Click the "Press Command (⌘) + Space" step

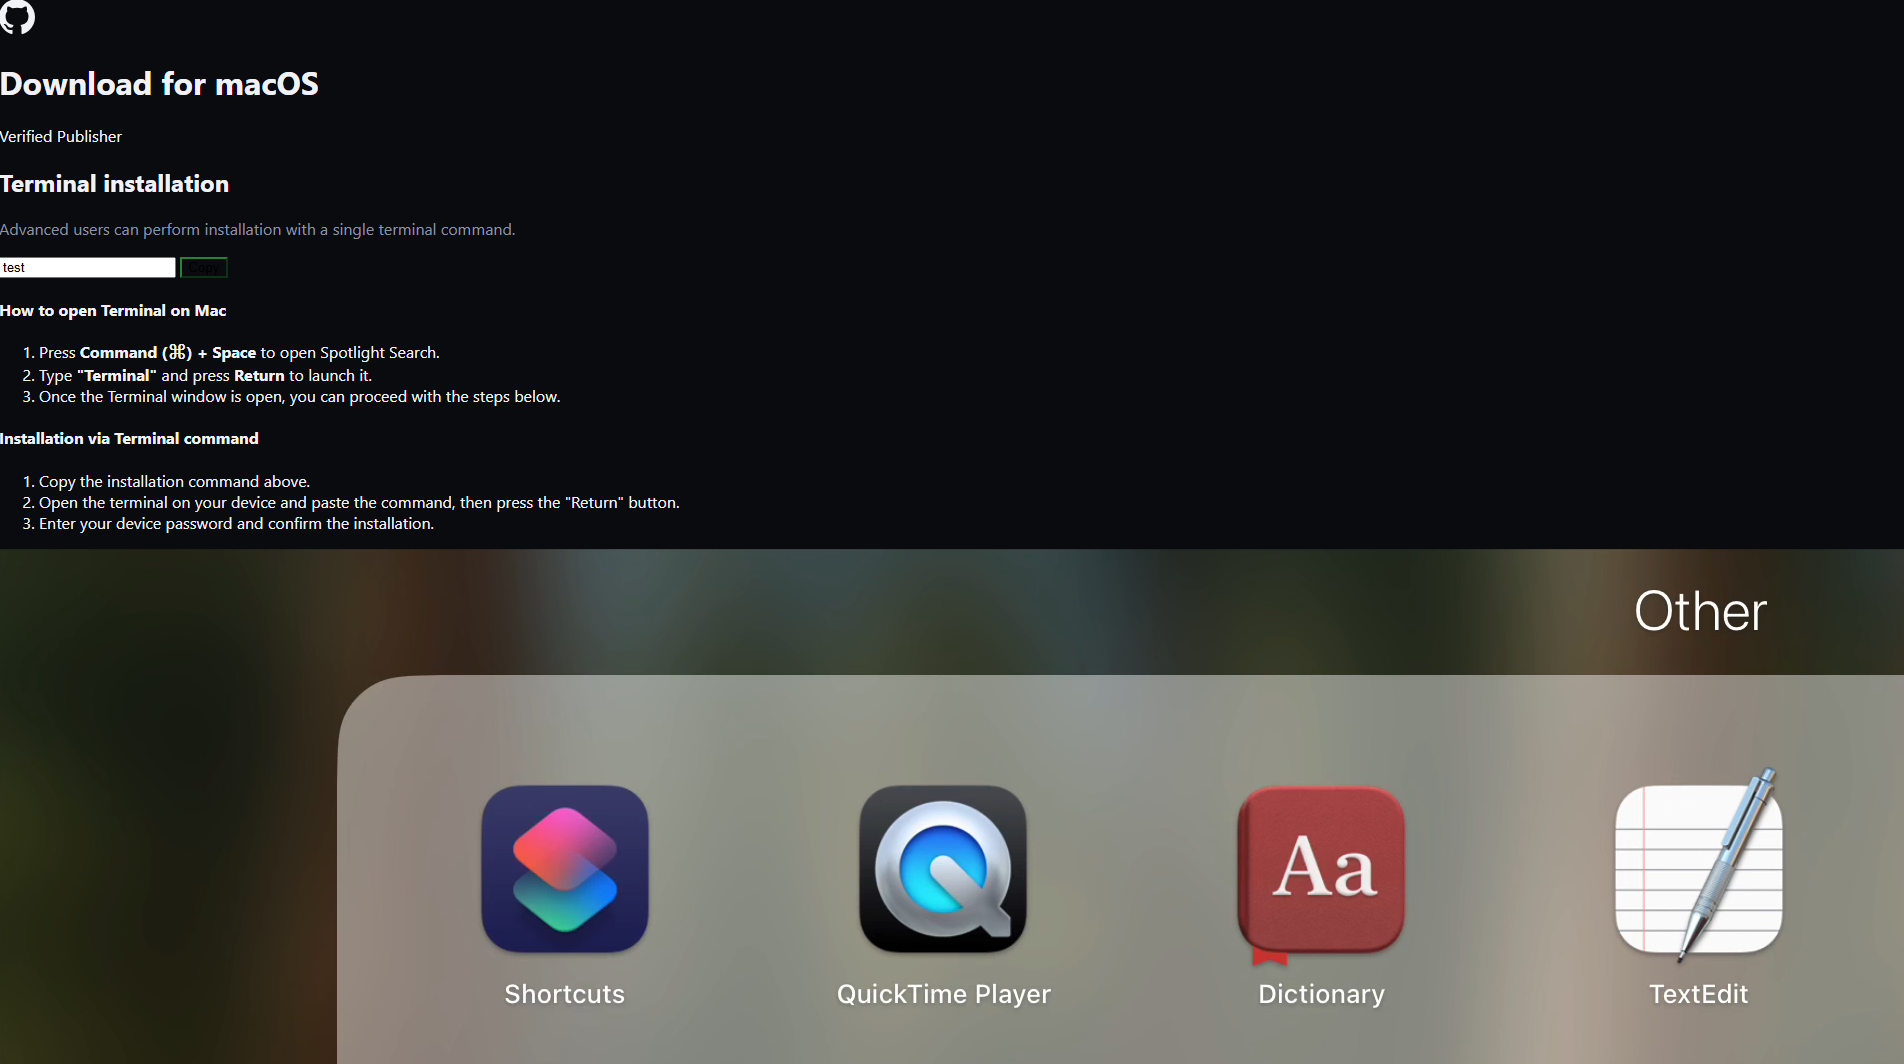point(239,352)
